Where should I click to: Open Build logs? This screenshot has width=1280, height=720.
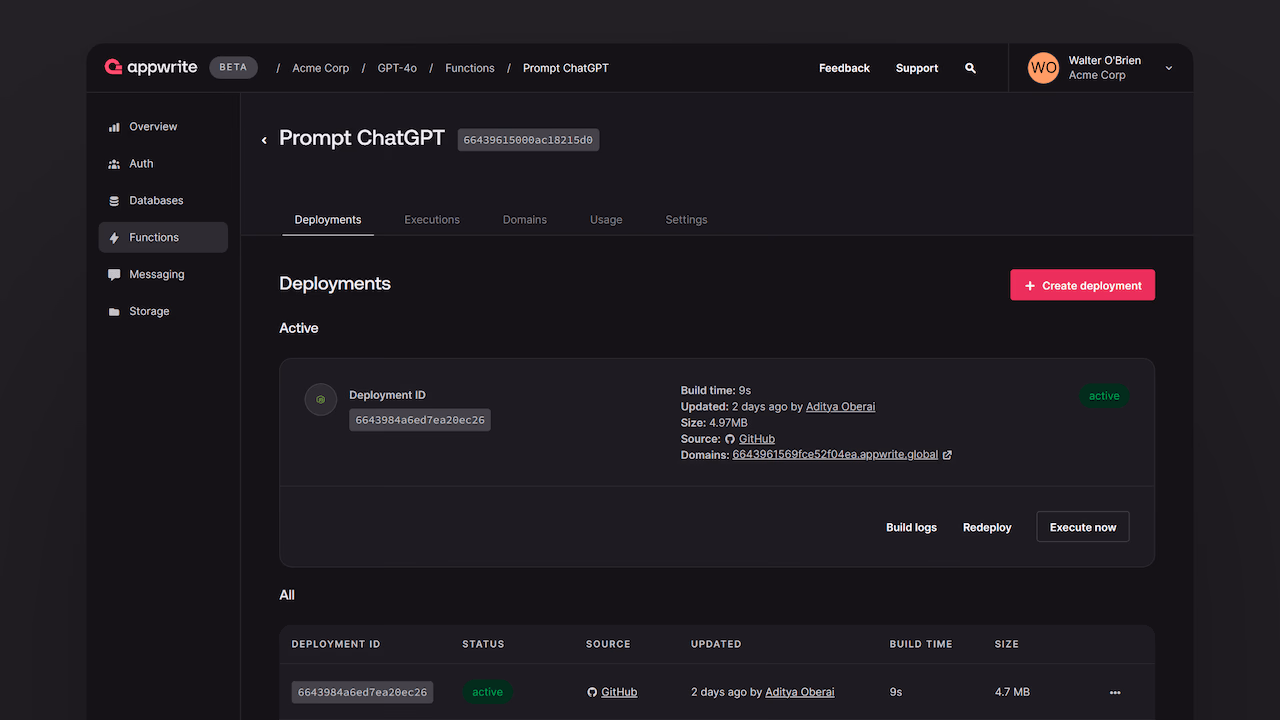911,527
